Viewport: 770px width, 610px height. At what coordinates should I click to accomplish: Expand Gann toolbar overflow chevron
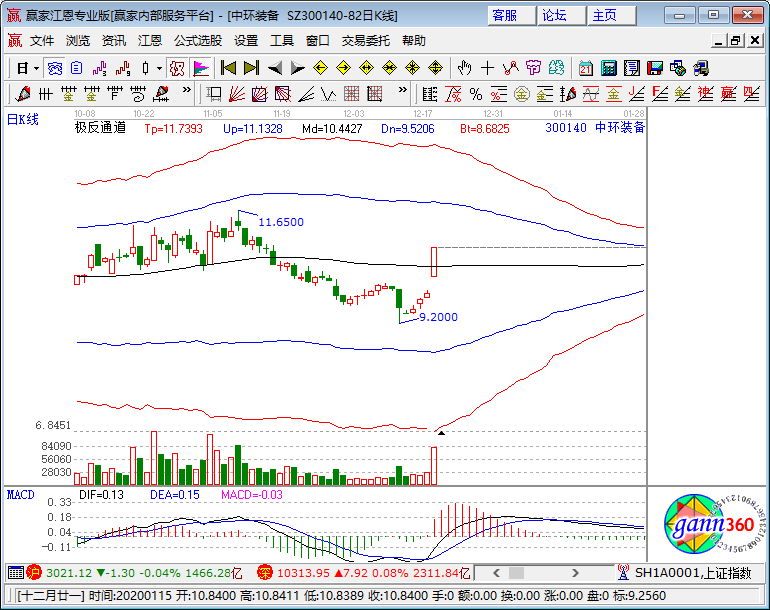pyautogui.click(x=403, y=90)
